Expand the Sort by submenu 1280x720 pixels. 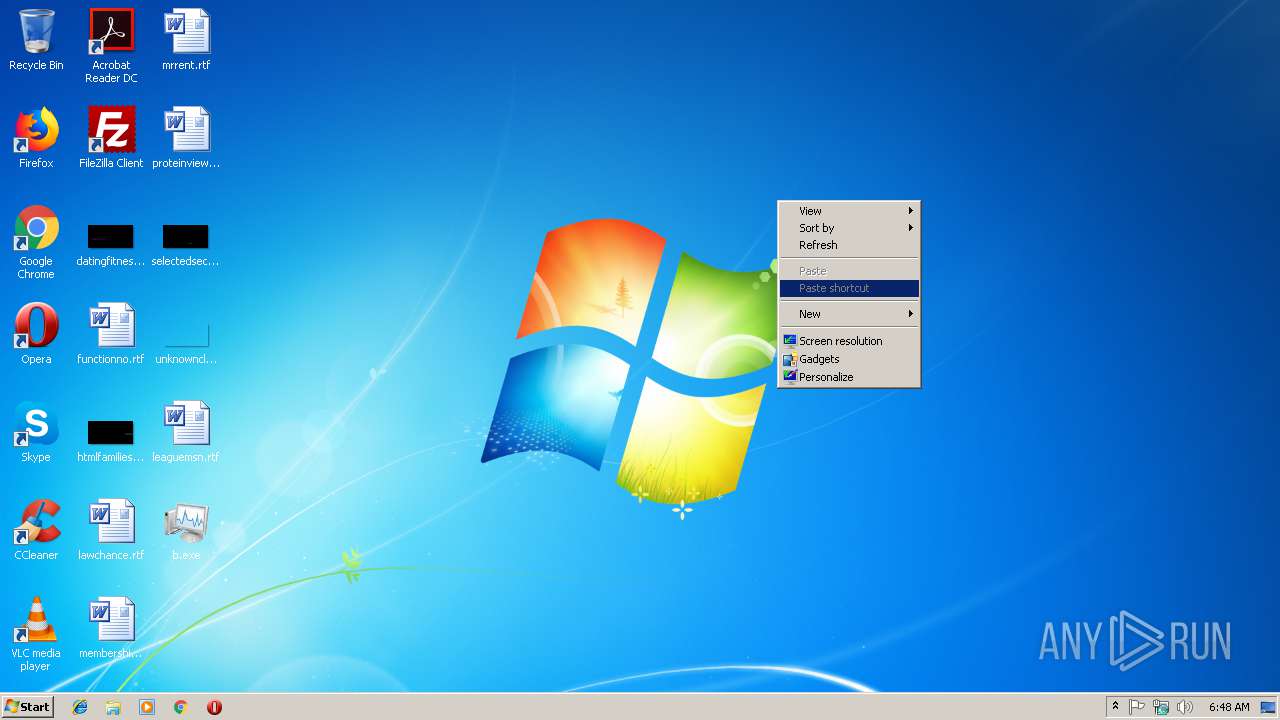(849, 228)
